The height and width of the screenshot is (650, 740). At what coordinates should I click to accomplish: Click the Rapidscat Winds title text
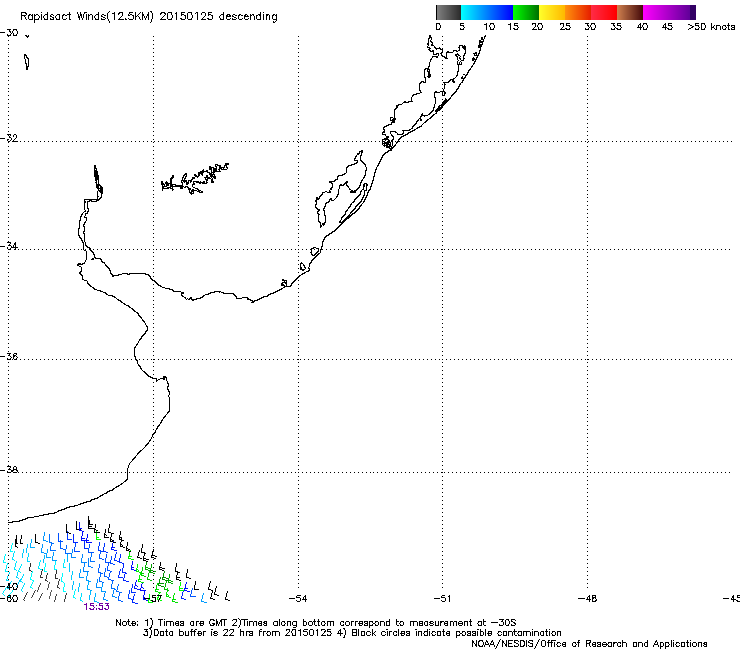tap(149, 17)
